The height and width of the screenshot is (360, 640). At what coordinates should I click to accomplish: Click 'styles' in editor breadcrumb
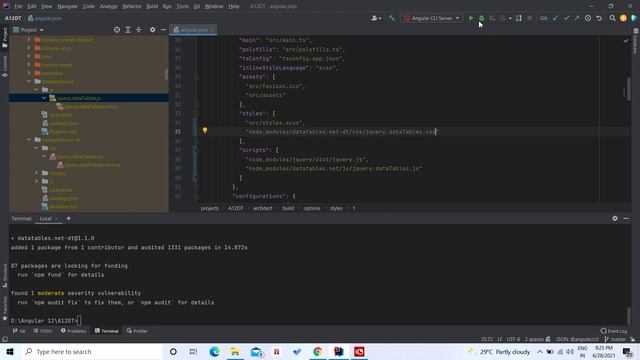coord(336,208)
